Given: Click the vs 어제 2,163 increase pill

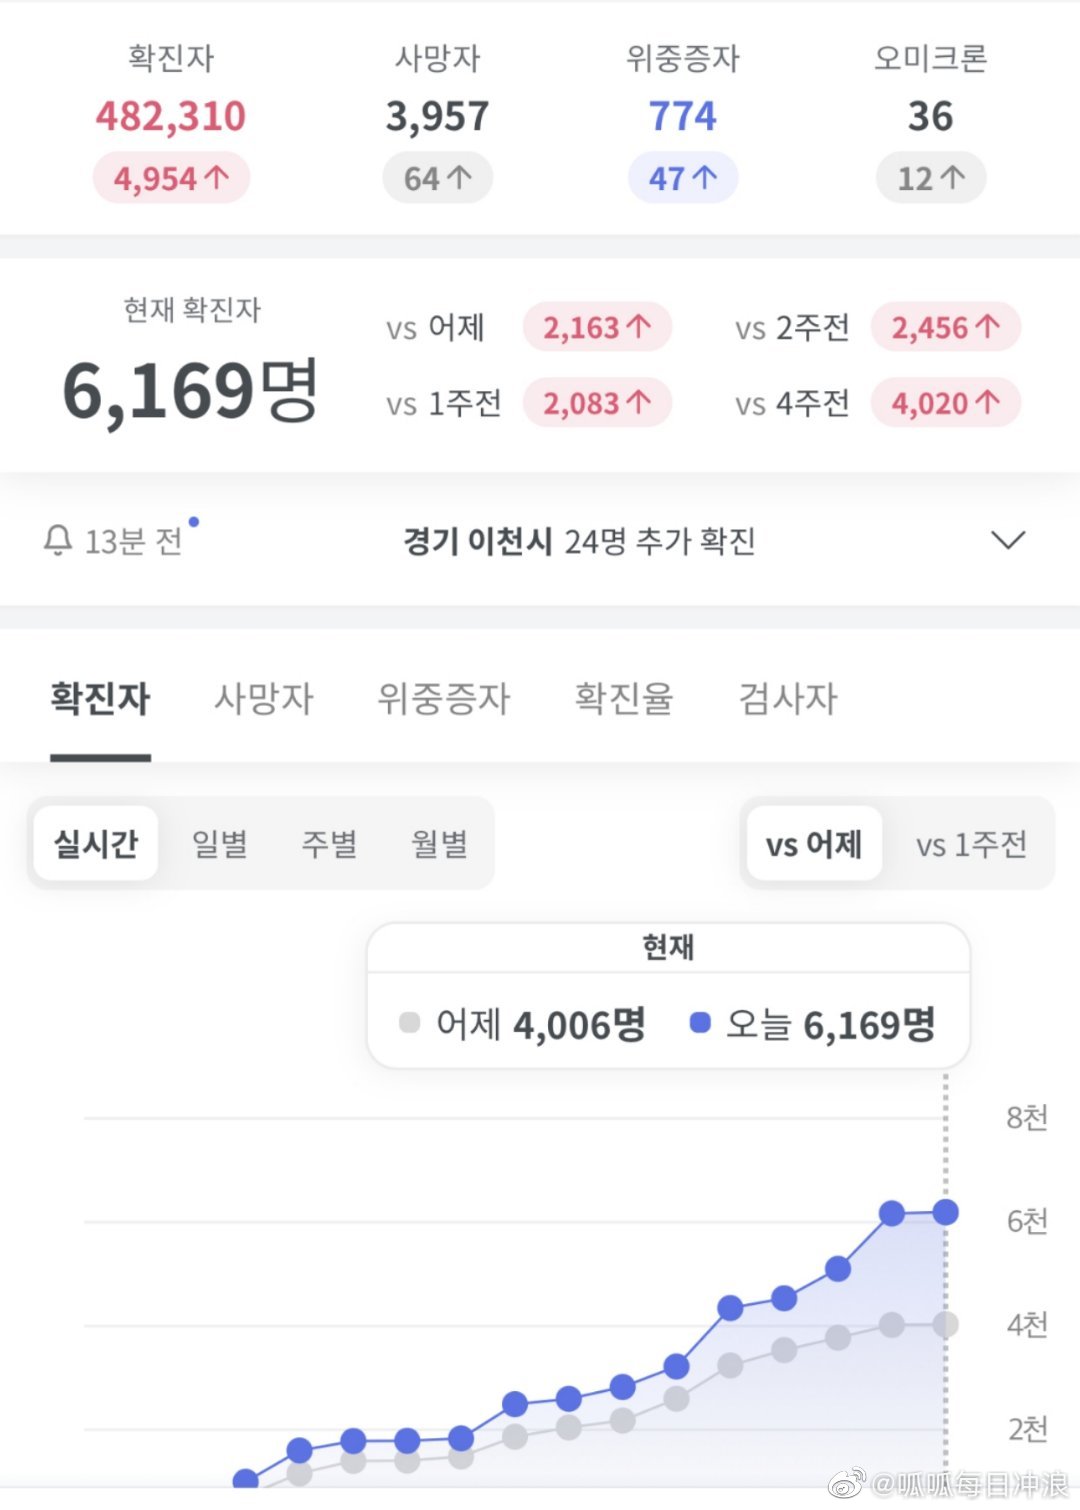Looking at the screenshot, I should pos(597,328).
